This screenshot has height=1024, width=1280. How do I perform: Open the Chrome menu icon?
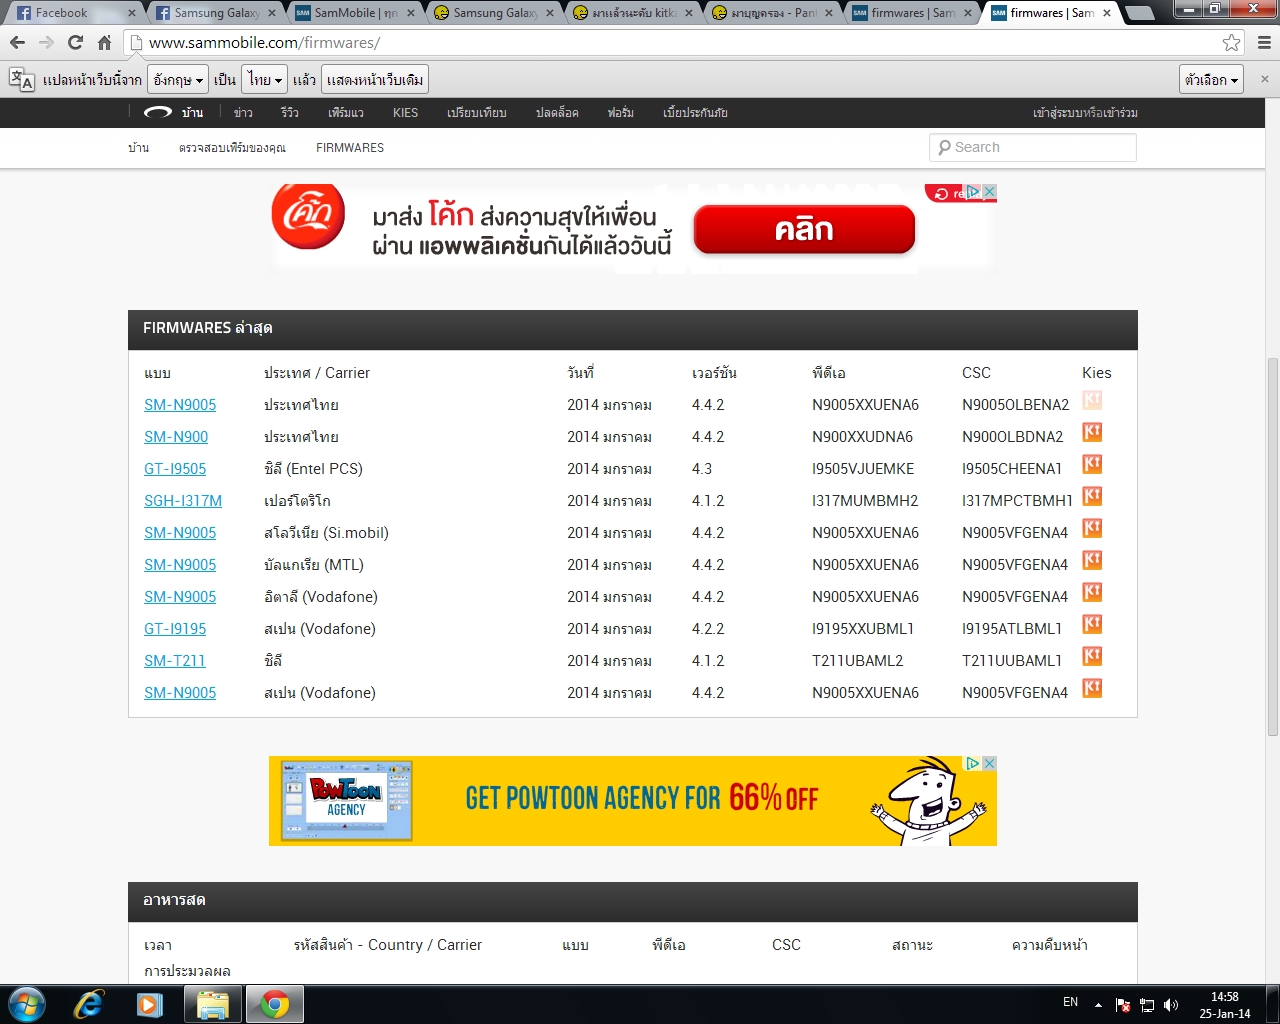click(1264, 43)
